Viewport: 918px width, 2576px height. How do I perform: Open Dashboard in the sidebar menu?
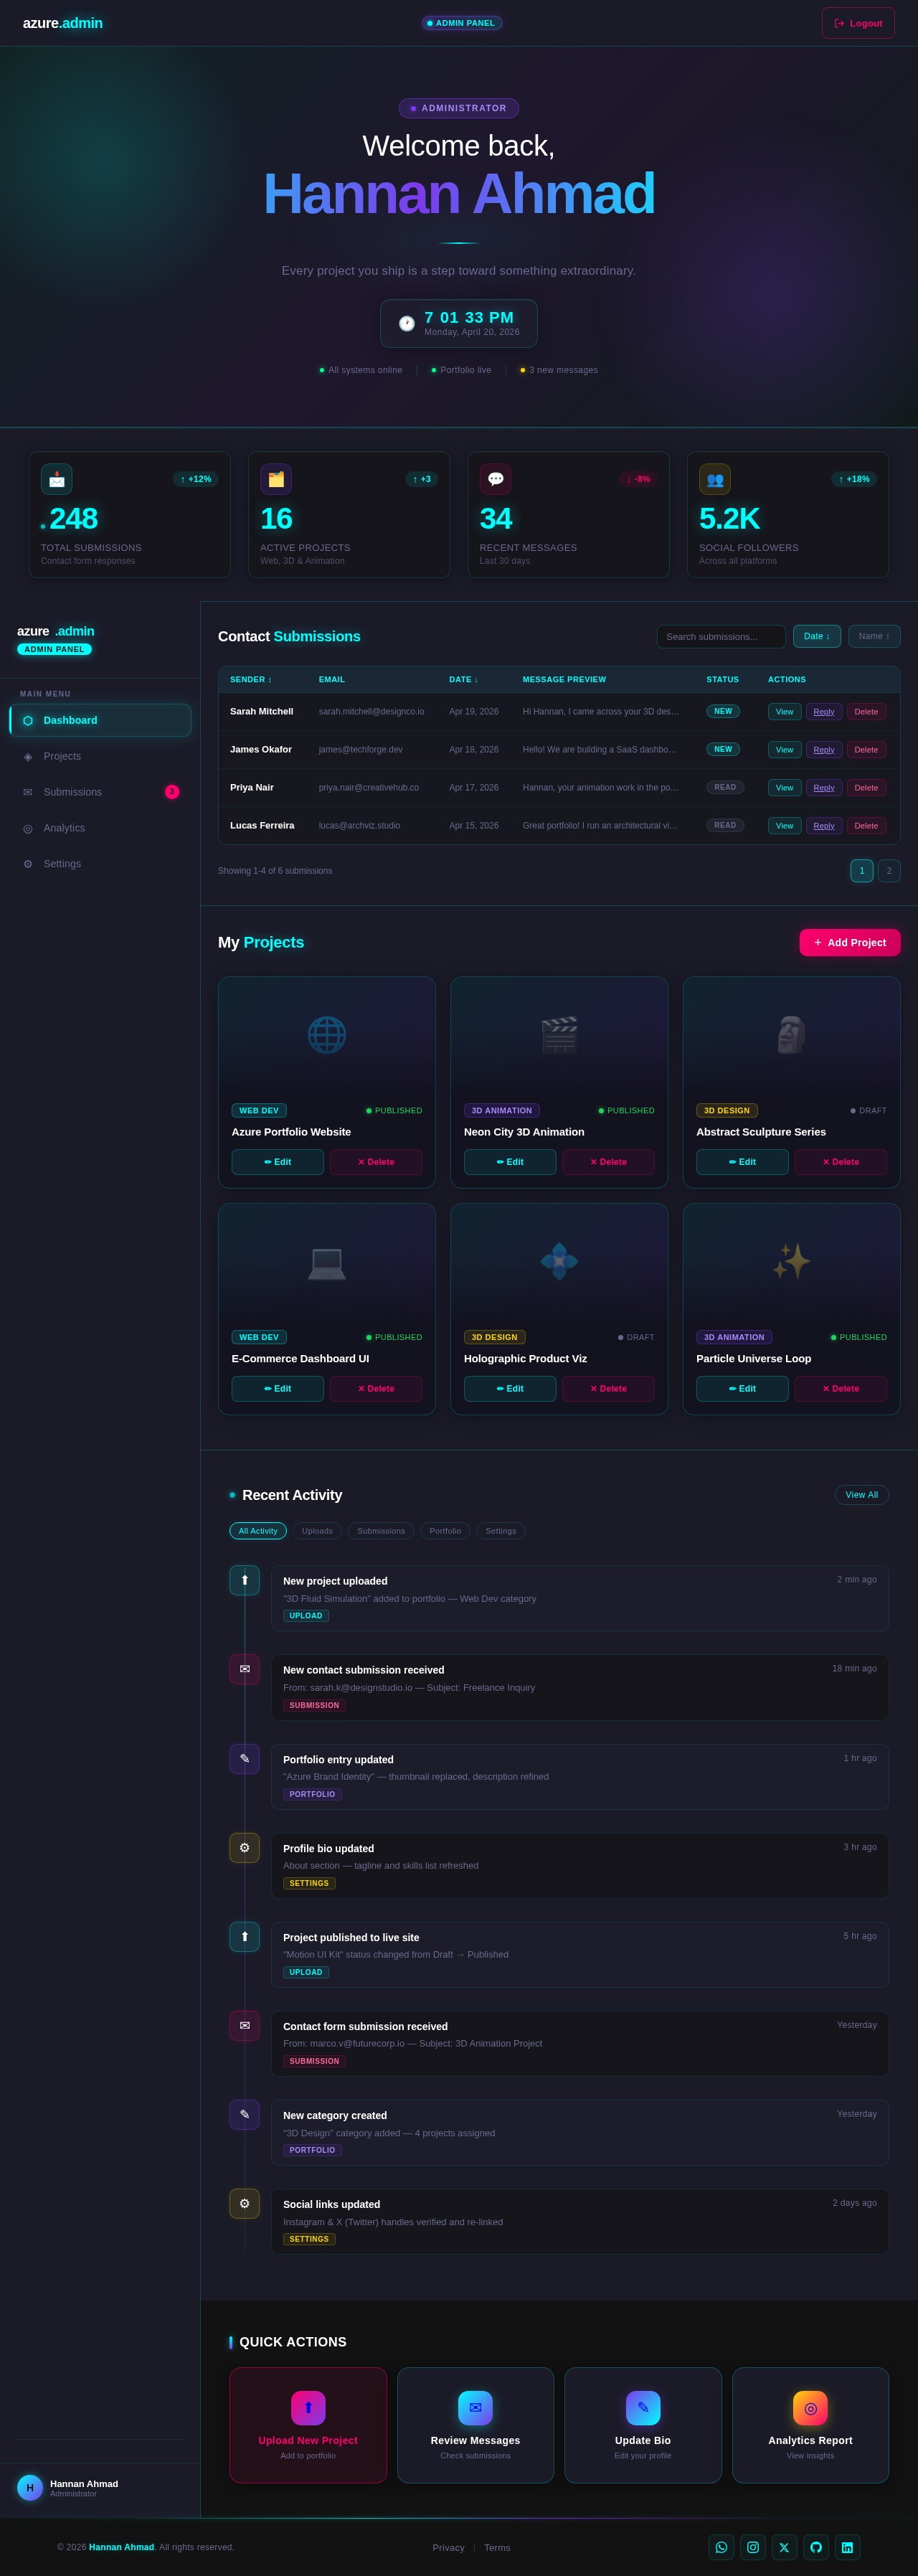tap(100, 720)
